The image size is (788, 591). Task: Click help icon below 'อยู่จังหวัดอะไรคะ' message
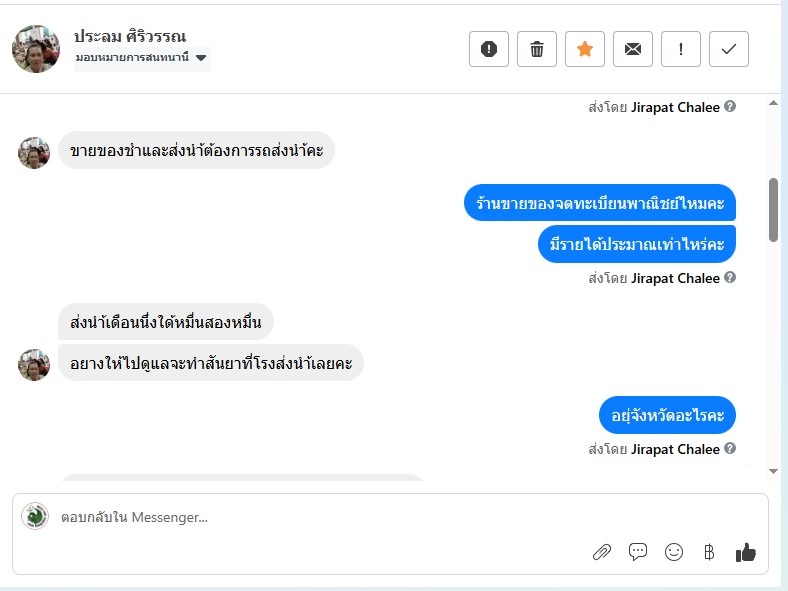730,449
